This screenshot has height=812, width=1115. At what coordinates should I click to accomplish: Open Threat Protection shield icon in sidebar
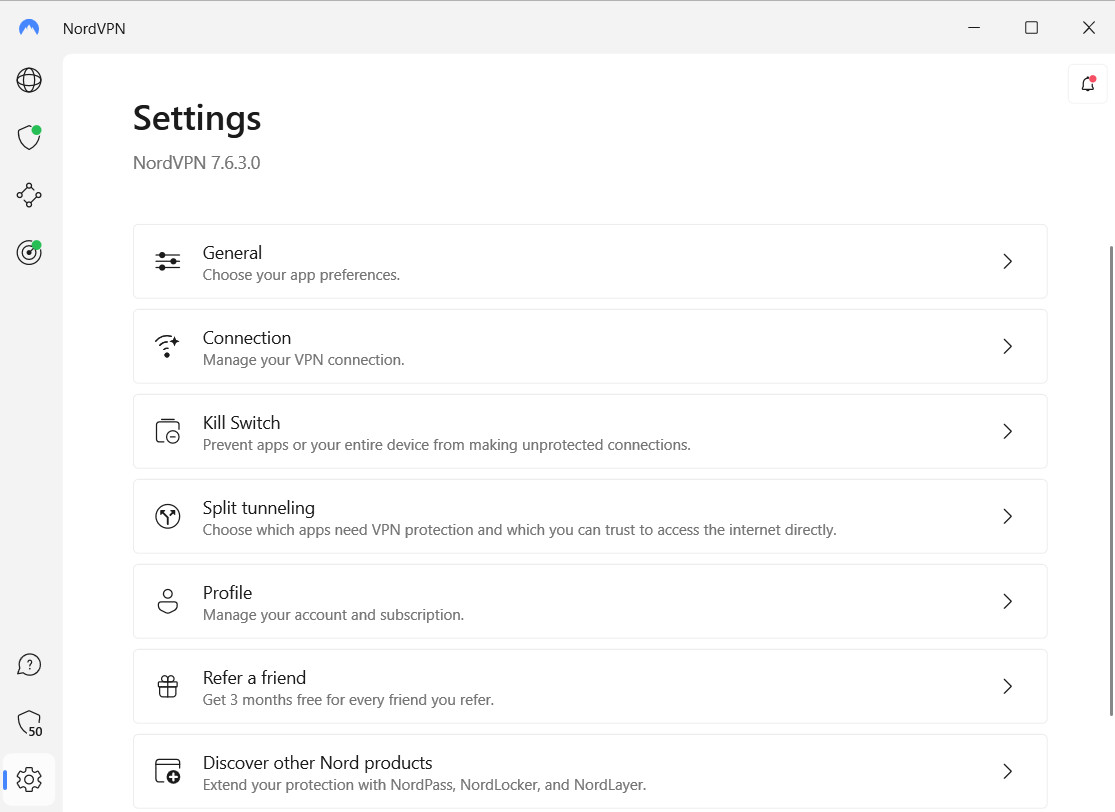pyautogui.click(x=29, y=137)
